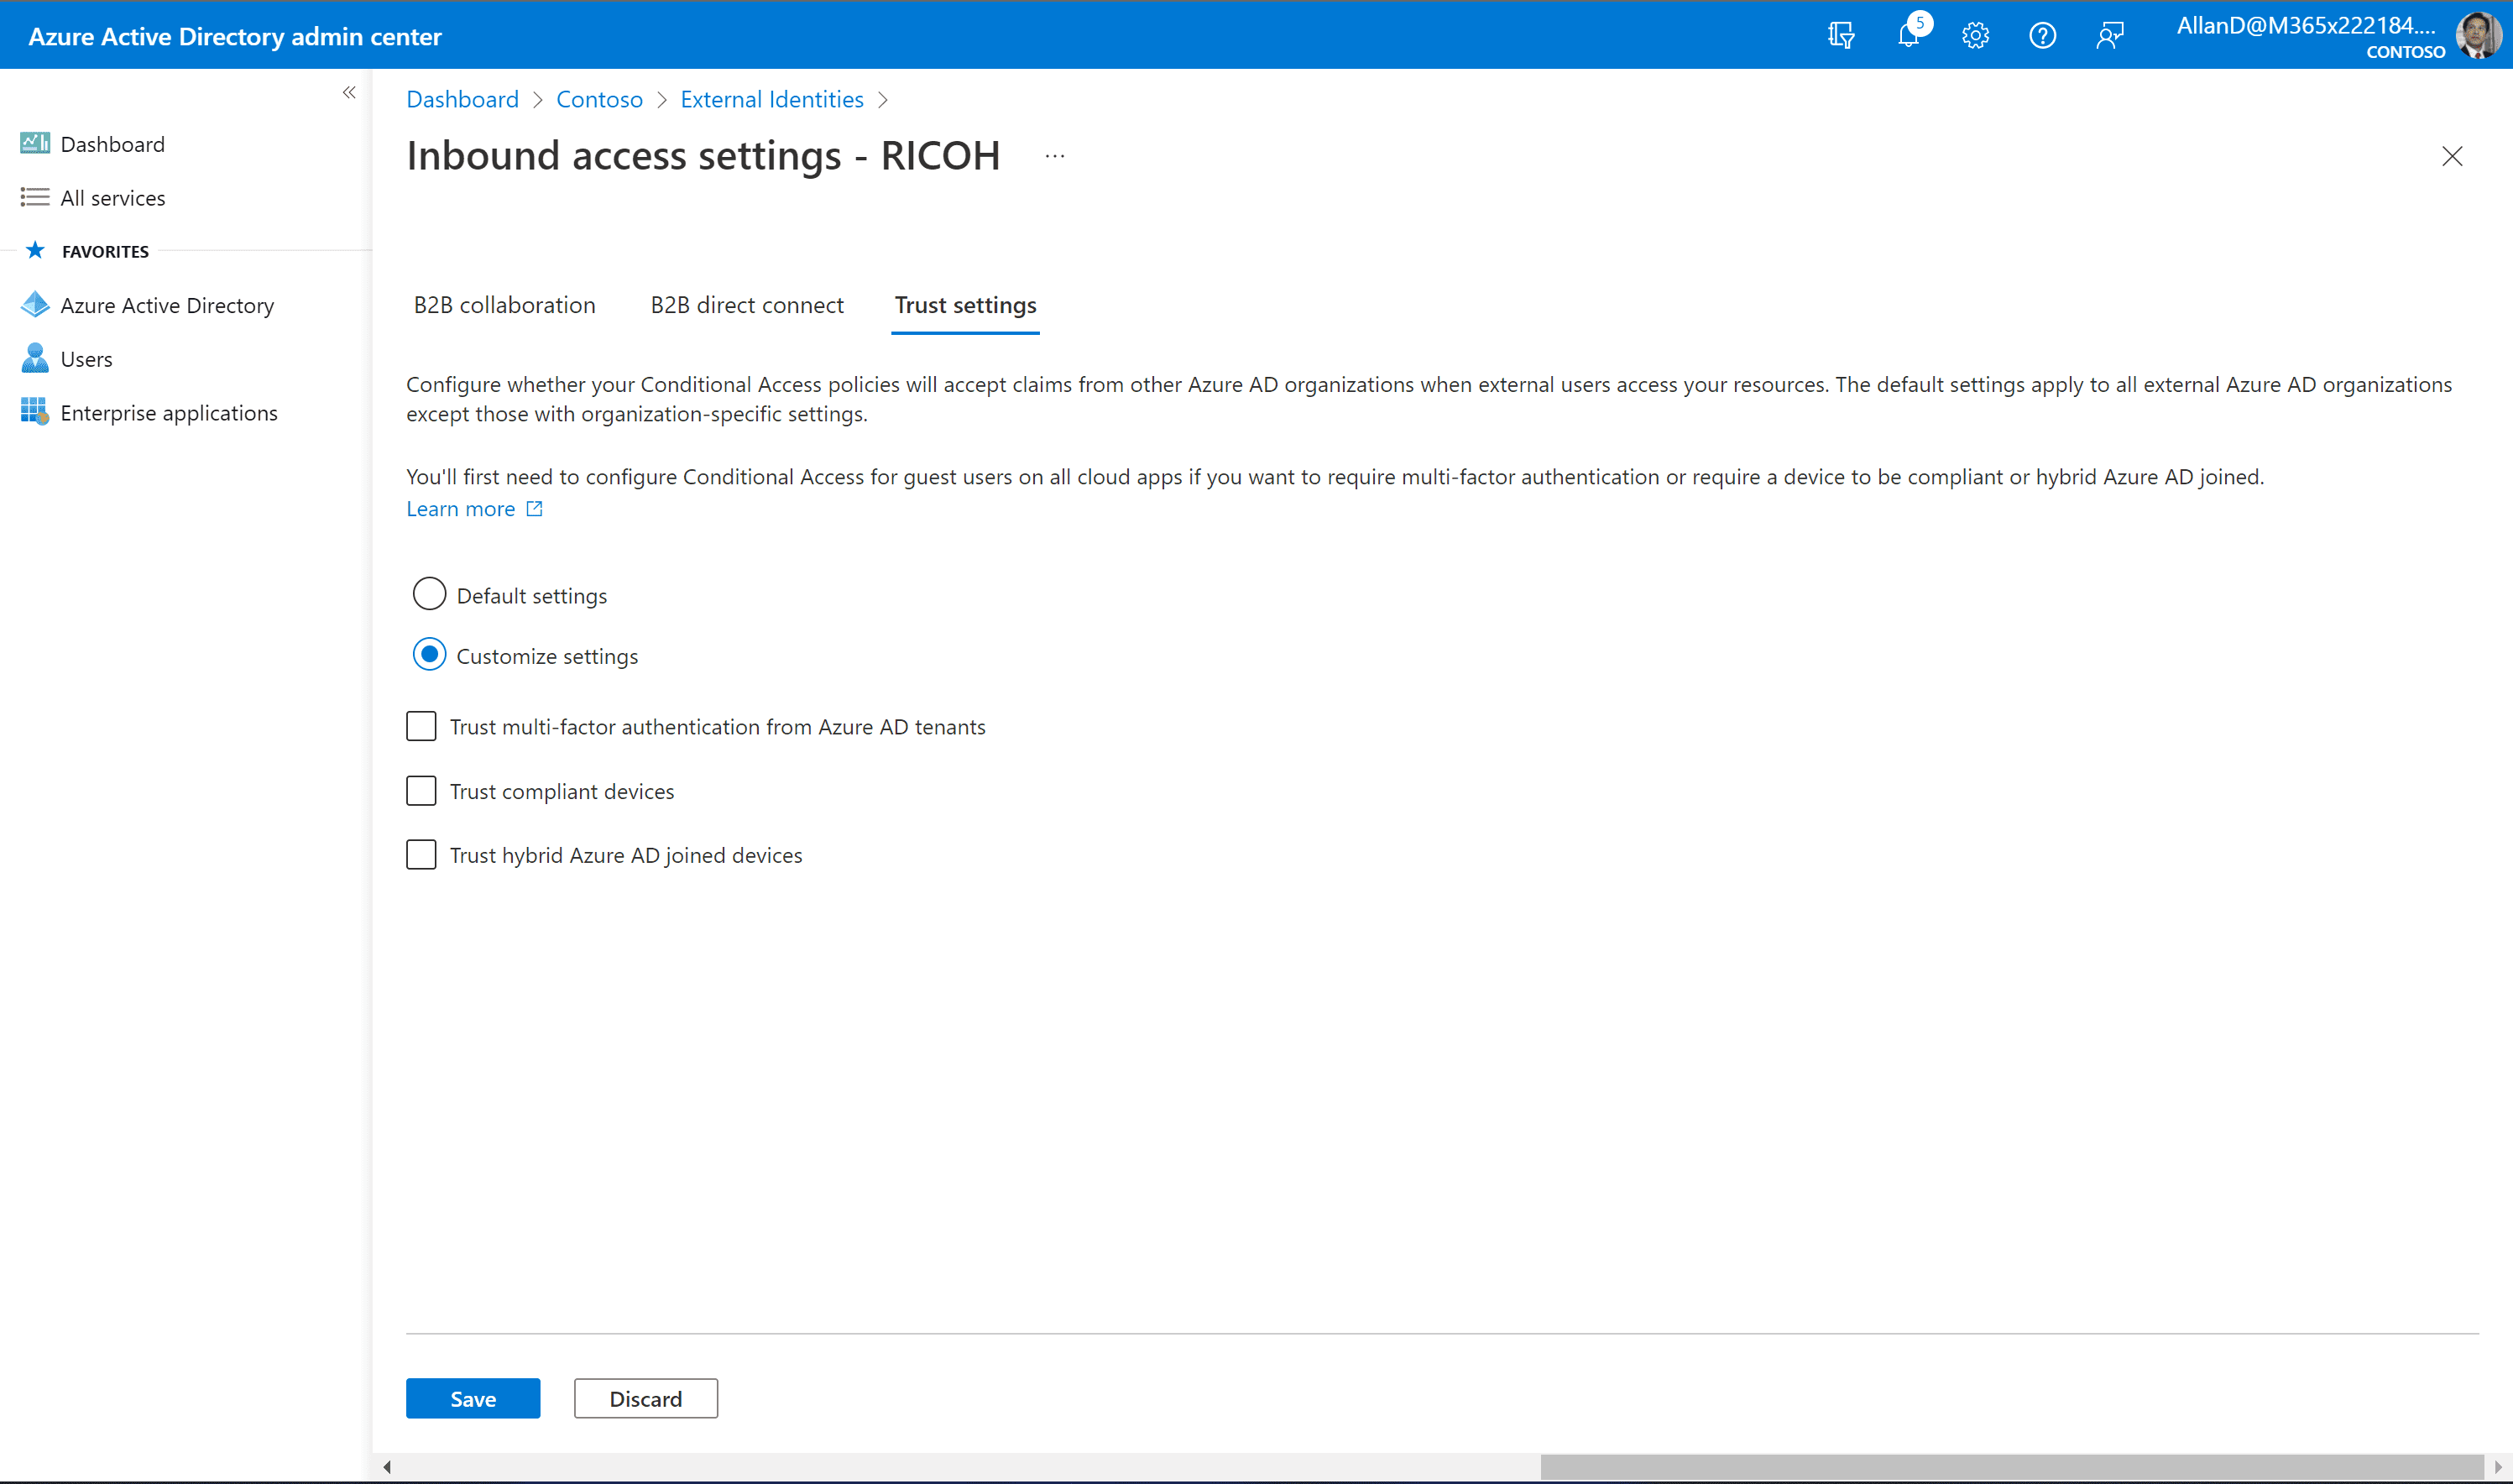Open the directory and subscription filter icon
This screenshot has width=2513, height=1484.
click(x=1841, y=36)
